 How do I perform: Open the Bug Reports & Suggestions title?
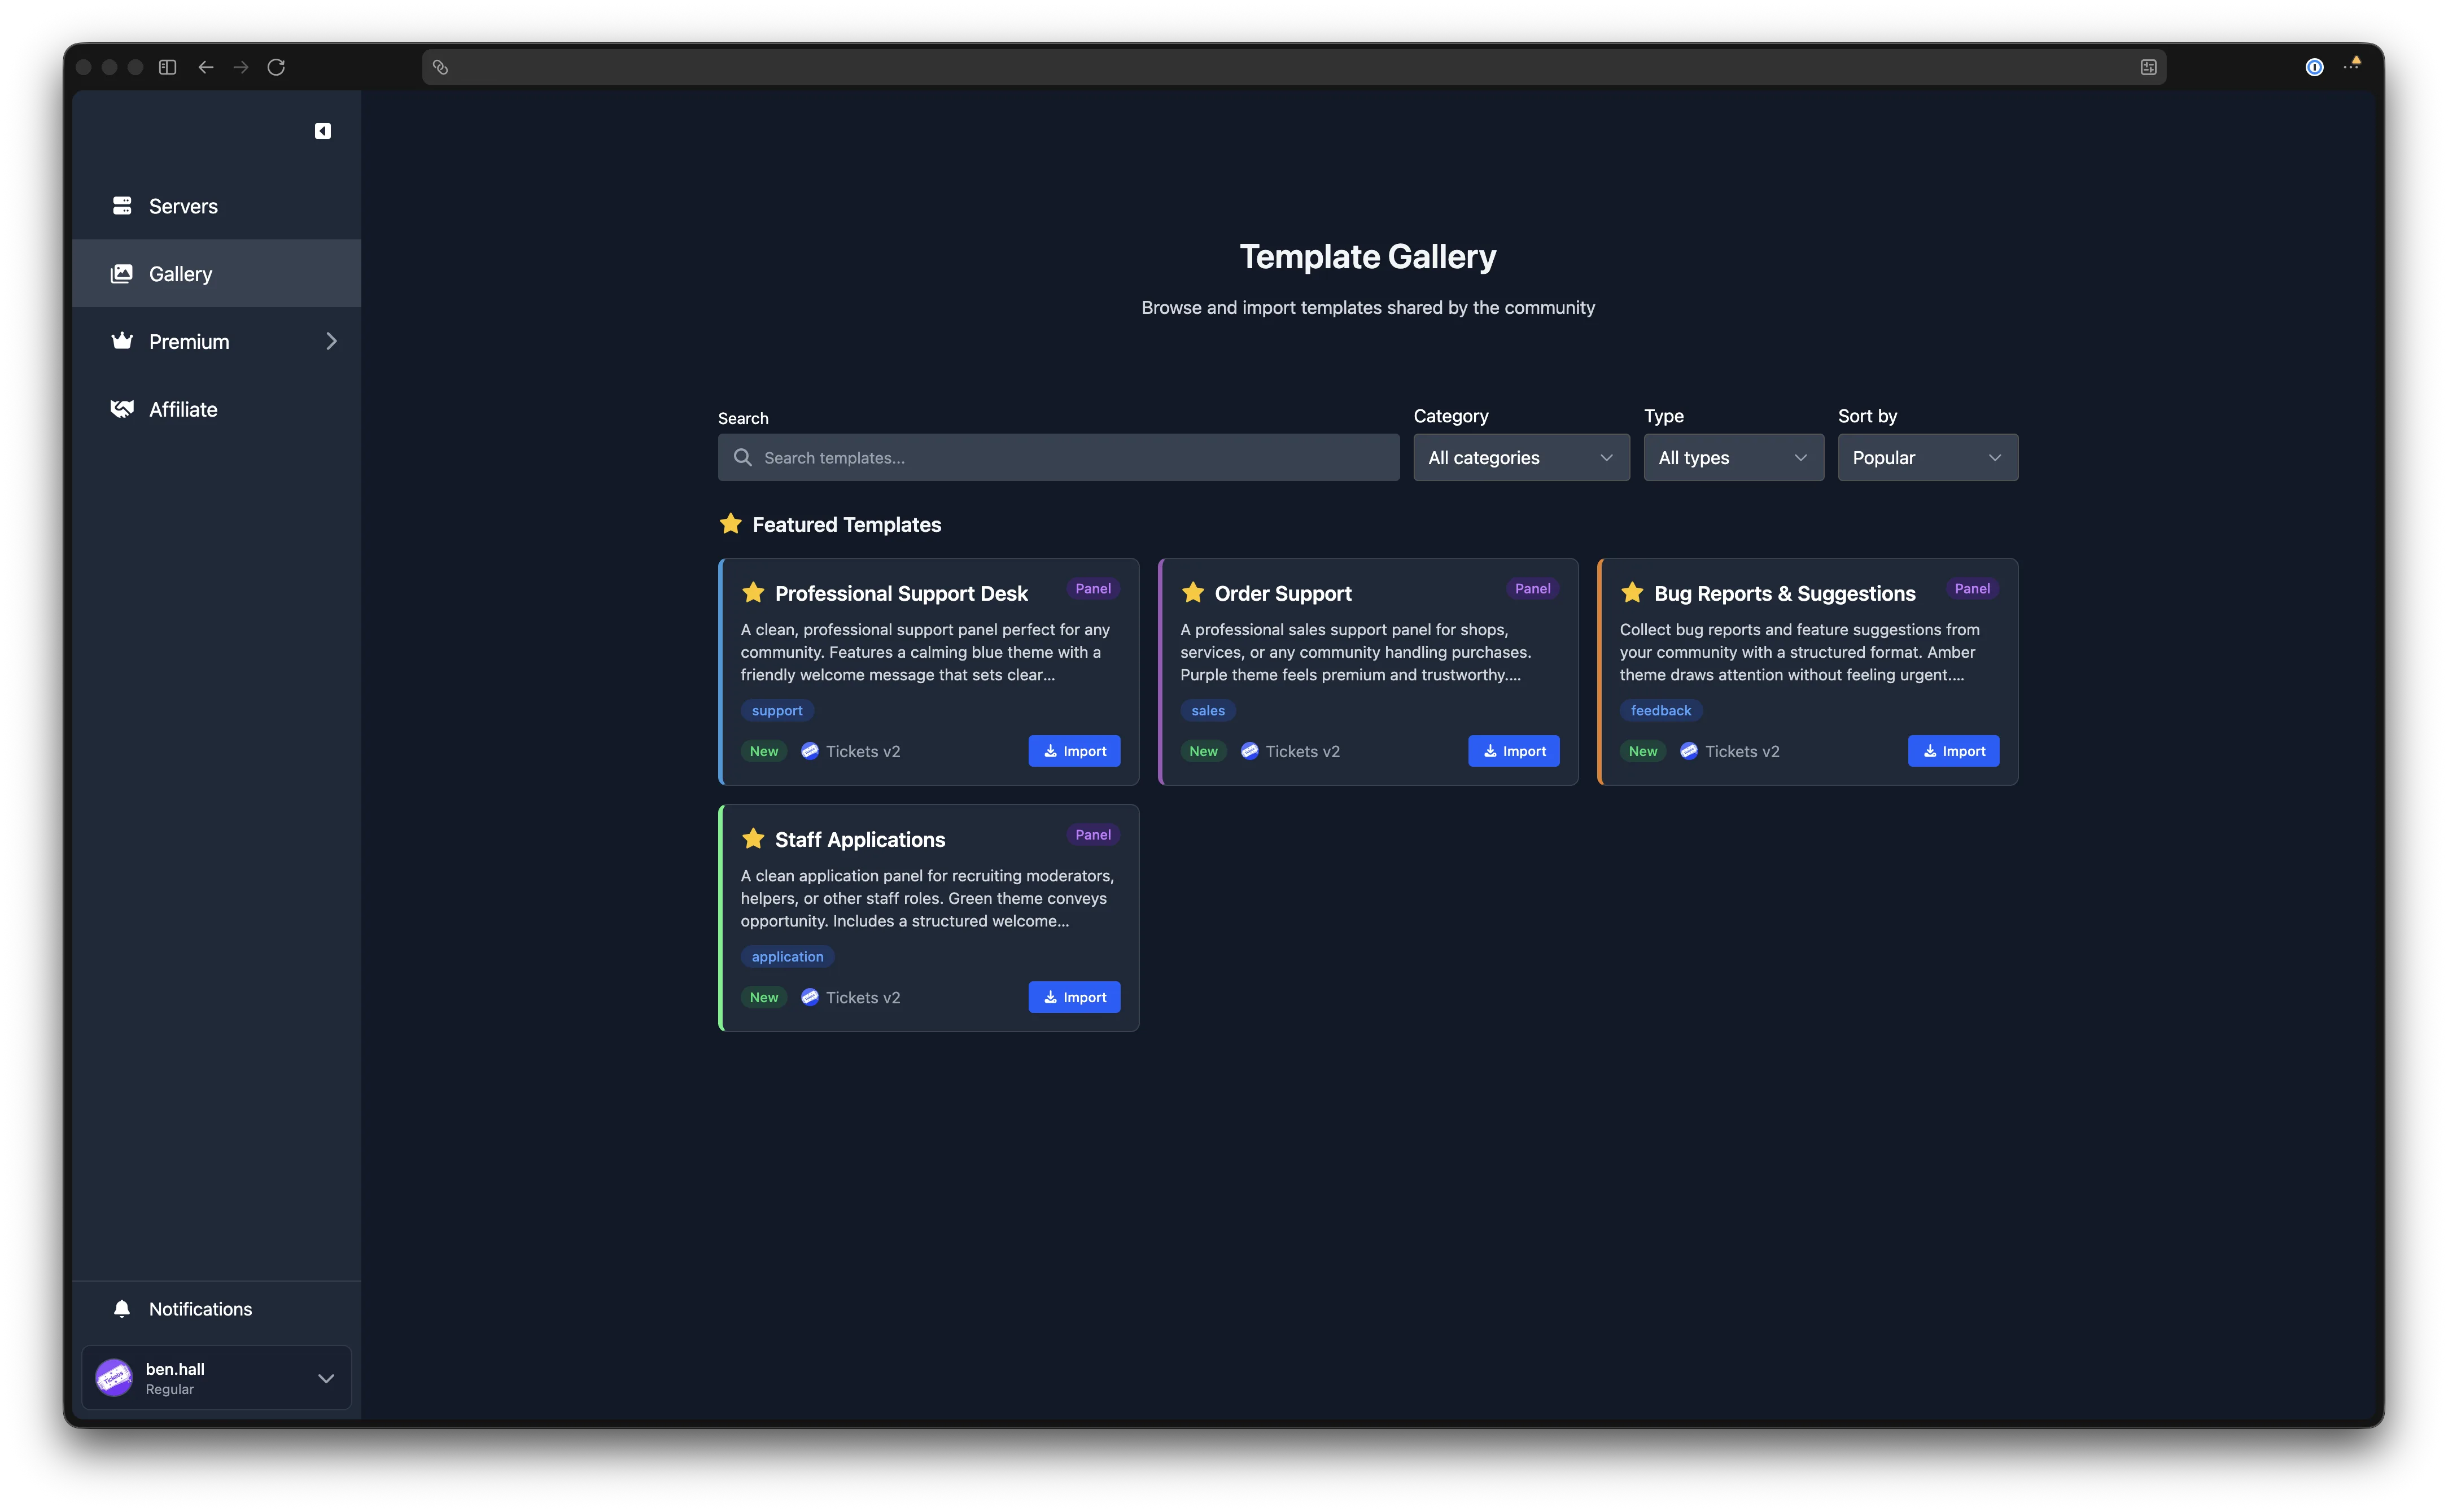[1784, 594]
